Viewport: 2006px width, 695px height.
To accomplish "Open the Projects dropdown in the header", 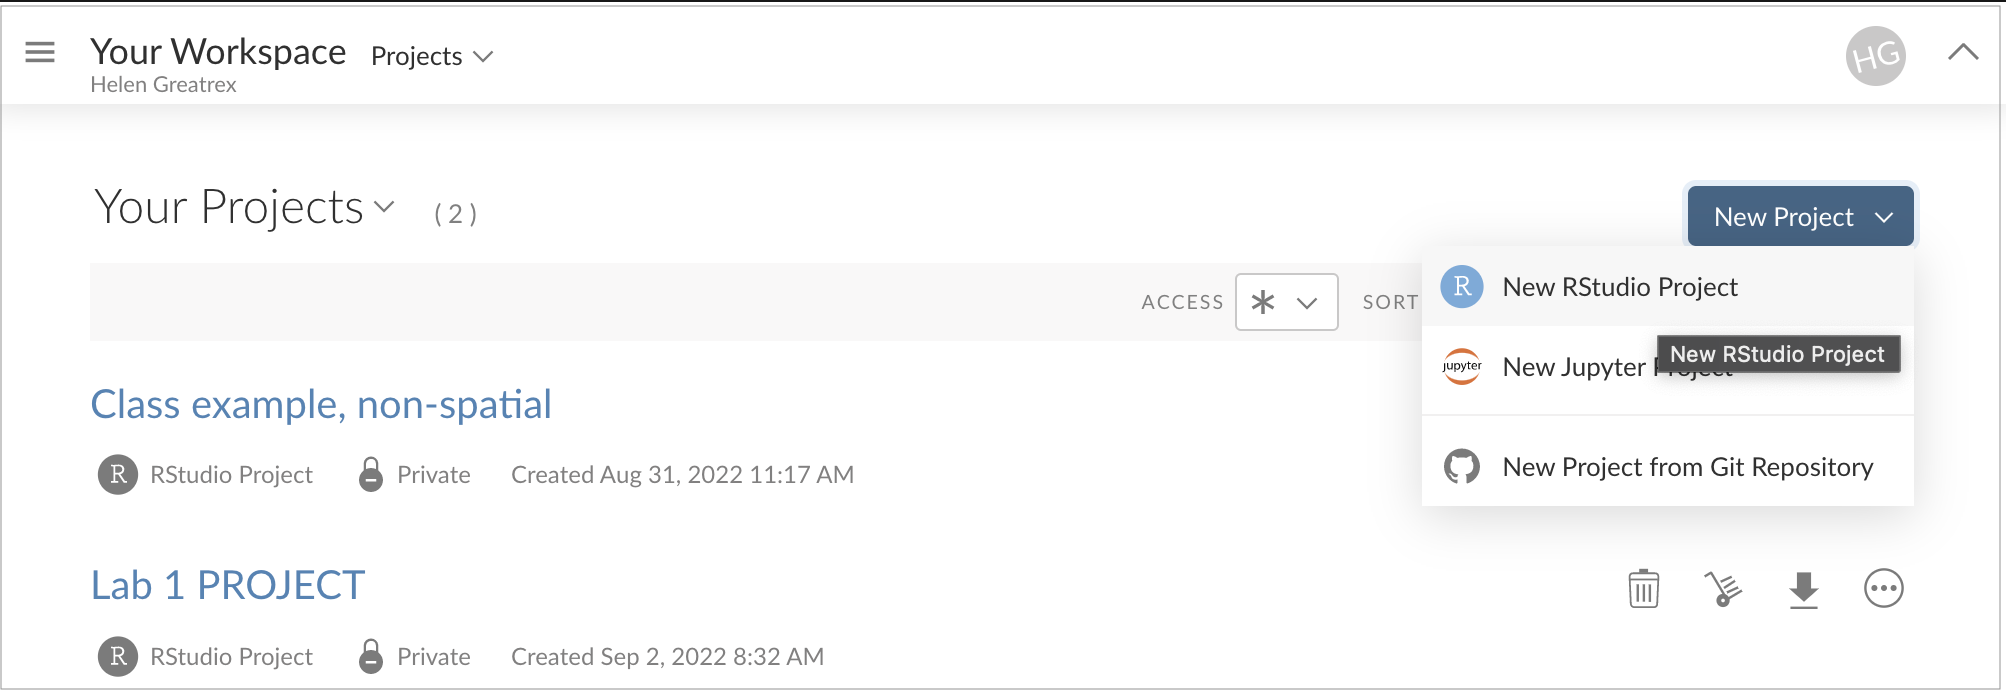I will click(x=430, y=57).
